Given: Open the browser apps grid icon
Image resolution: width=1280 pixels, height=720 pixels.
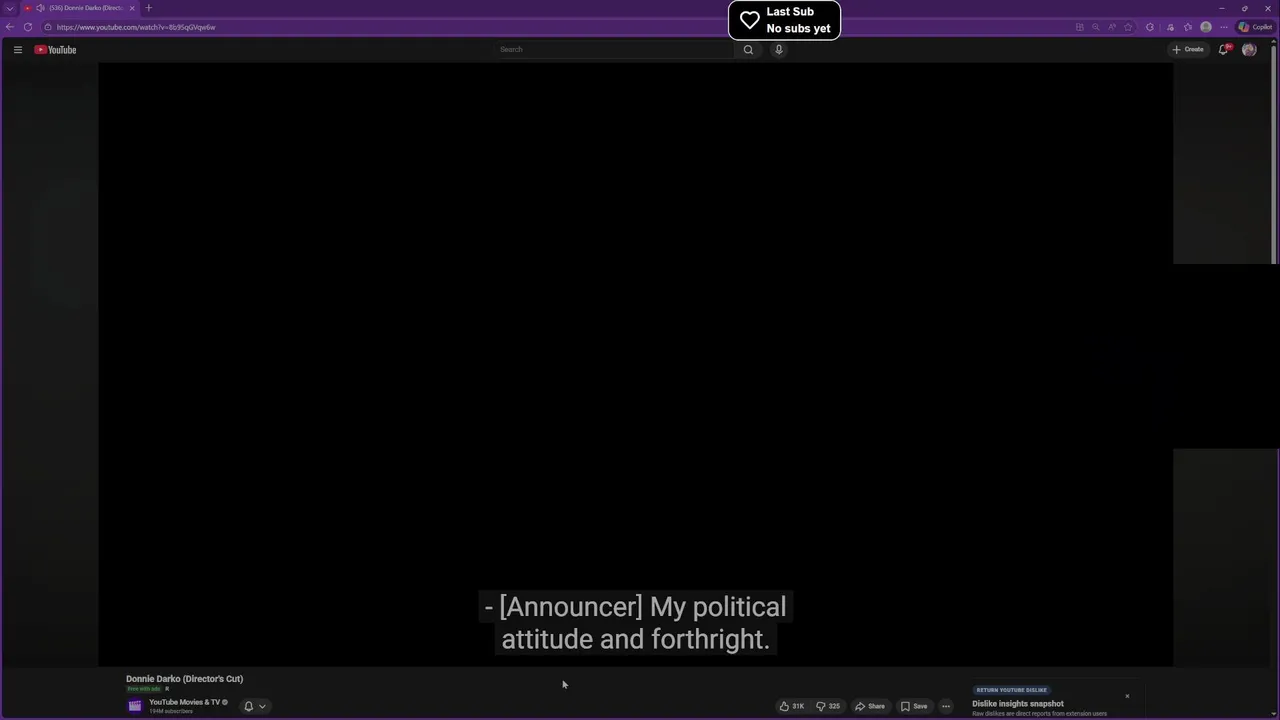Looking at the screenshot, I should tap(1079, 27).
